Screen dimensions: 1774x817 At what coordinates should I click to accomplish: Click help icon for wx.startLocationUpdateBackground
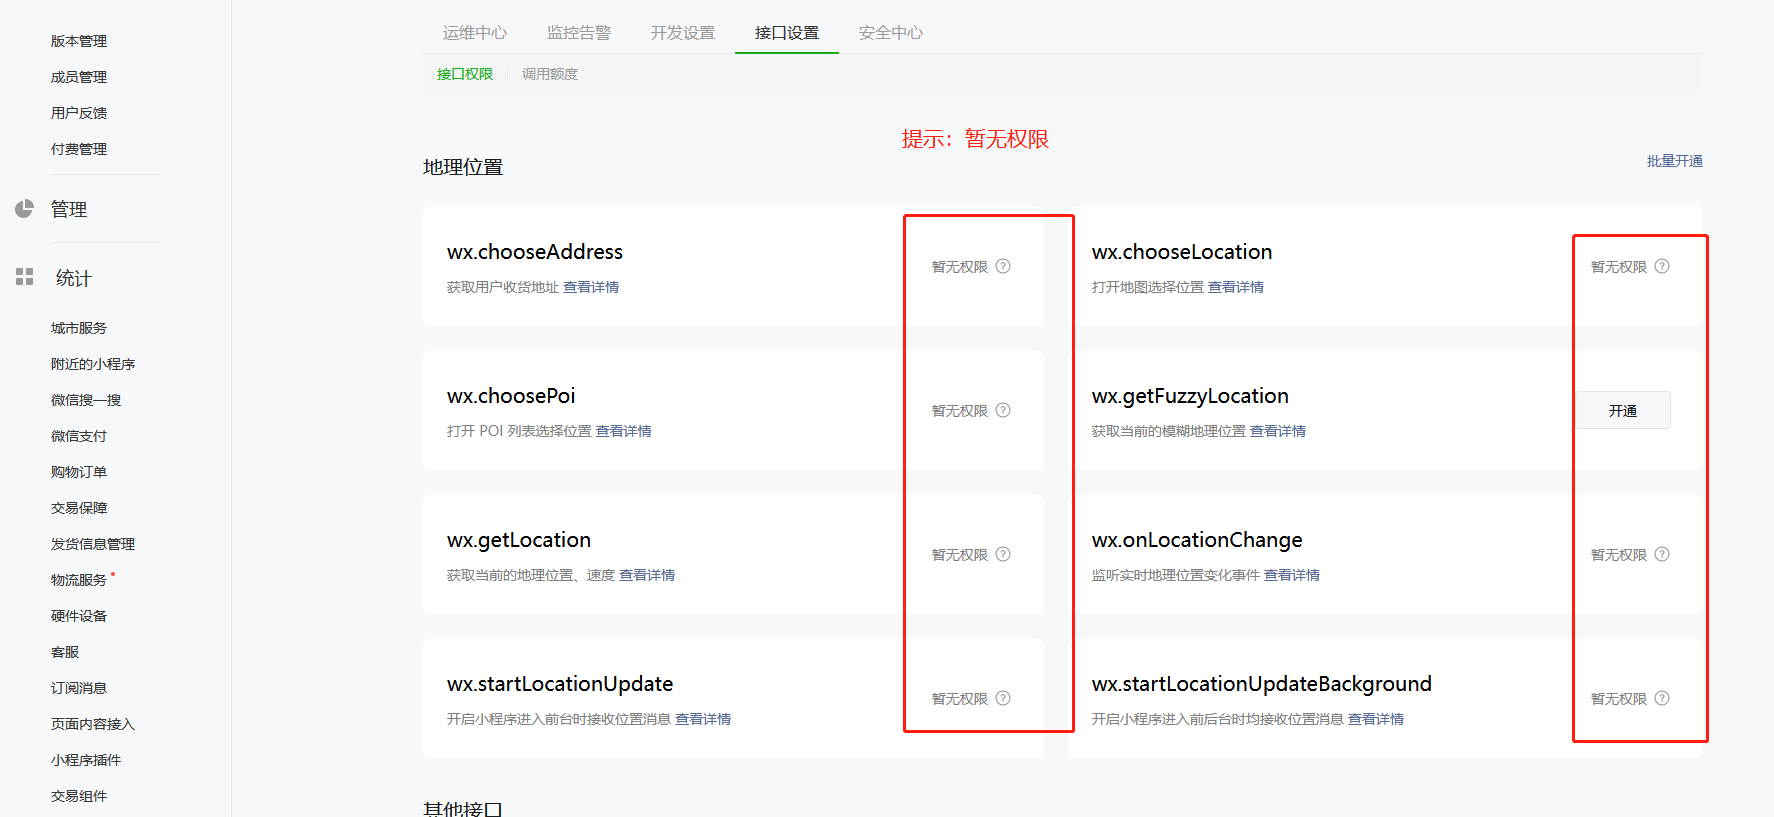(1662, 698)
